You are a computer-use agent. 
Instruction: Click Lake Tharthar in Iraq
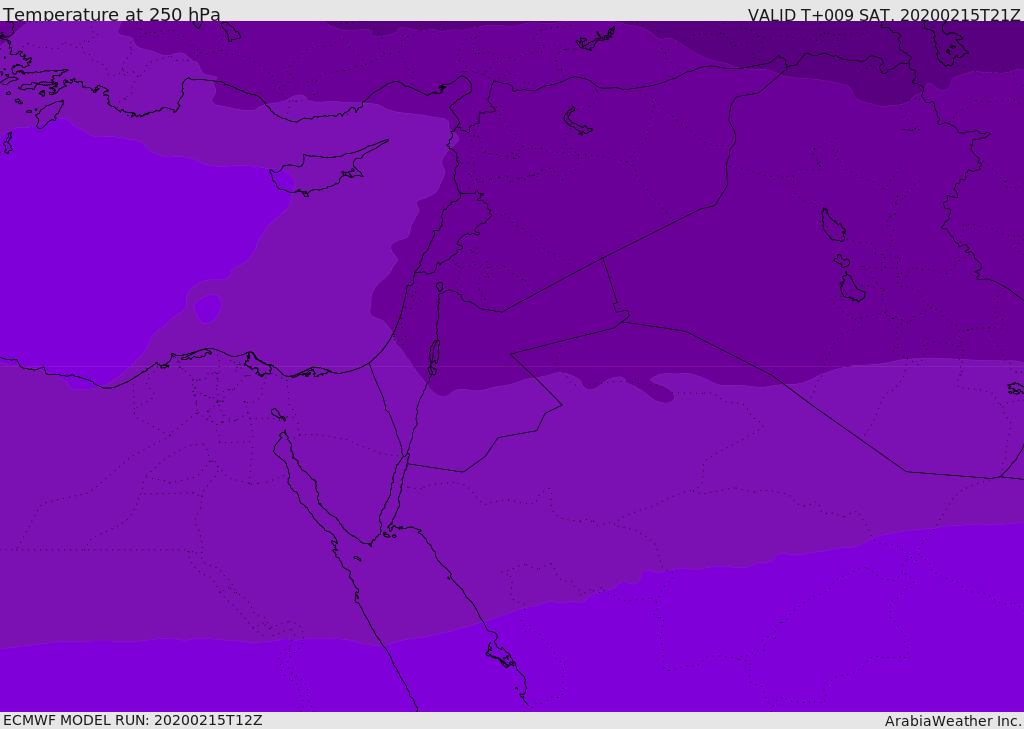(x=833, y=225)
